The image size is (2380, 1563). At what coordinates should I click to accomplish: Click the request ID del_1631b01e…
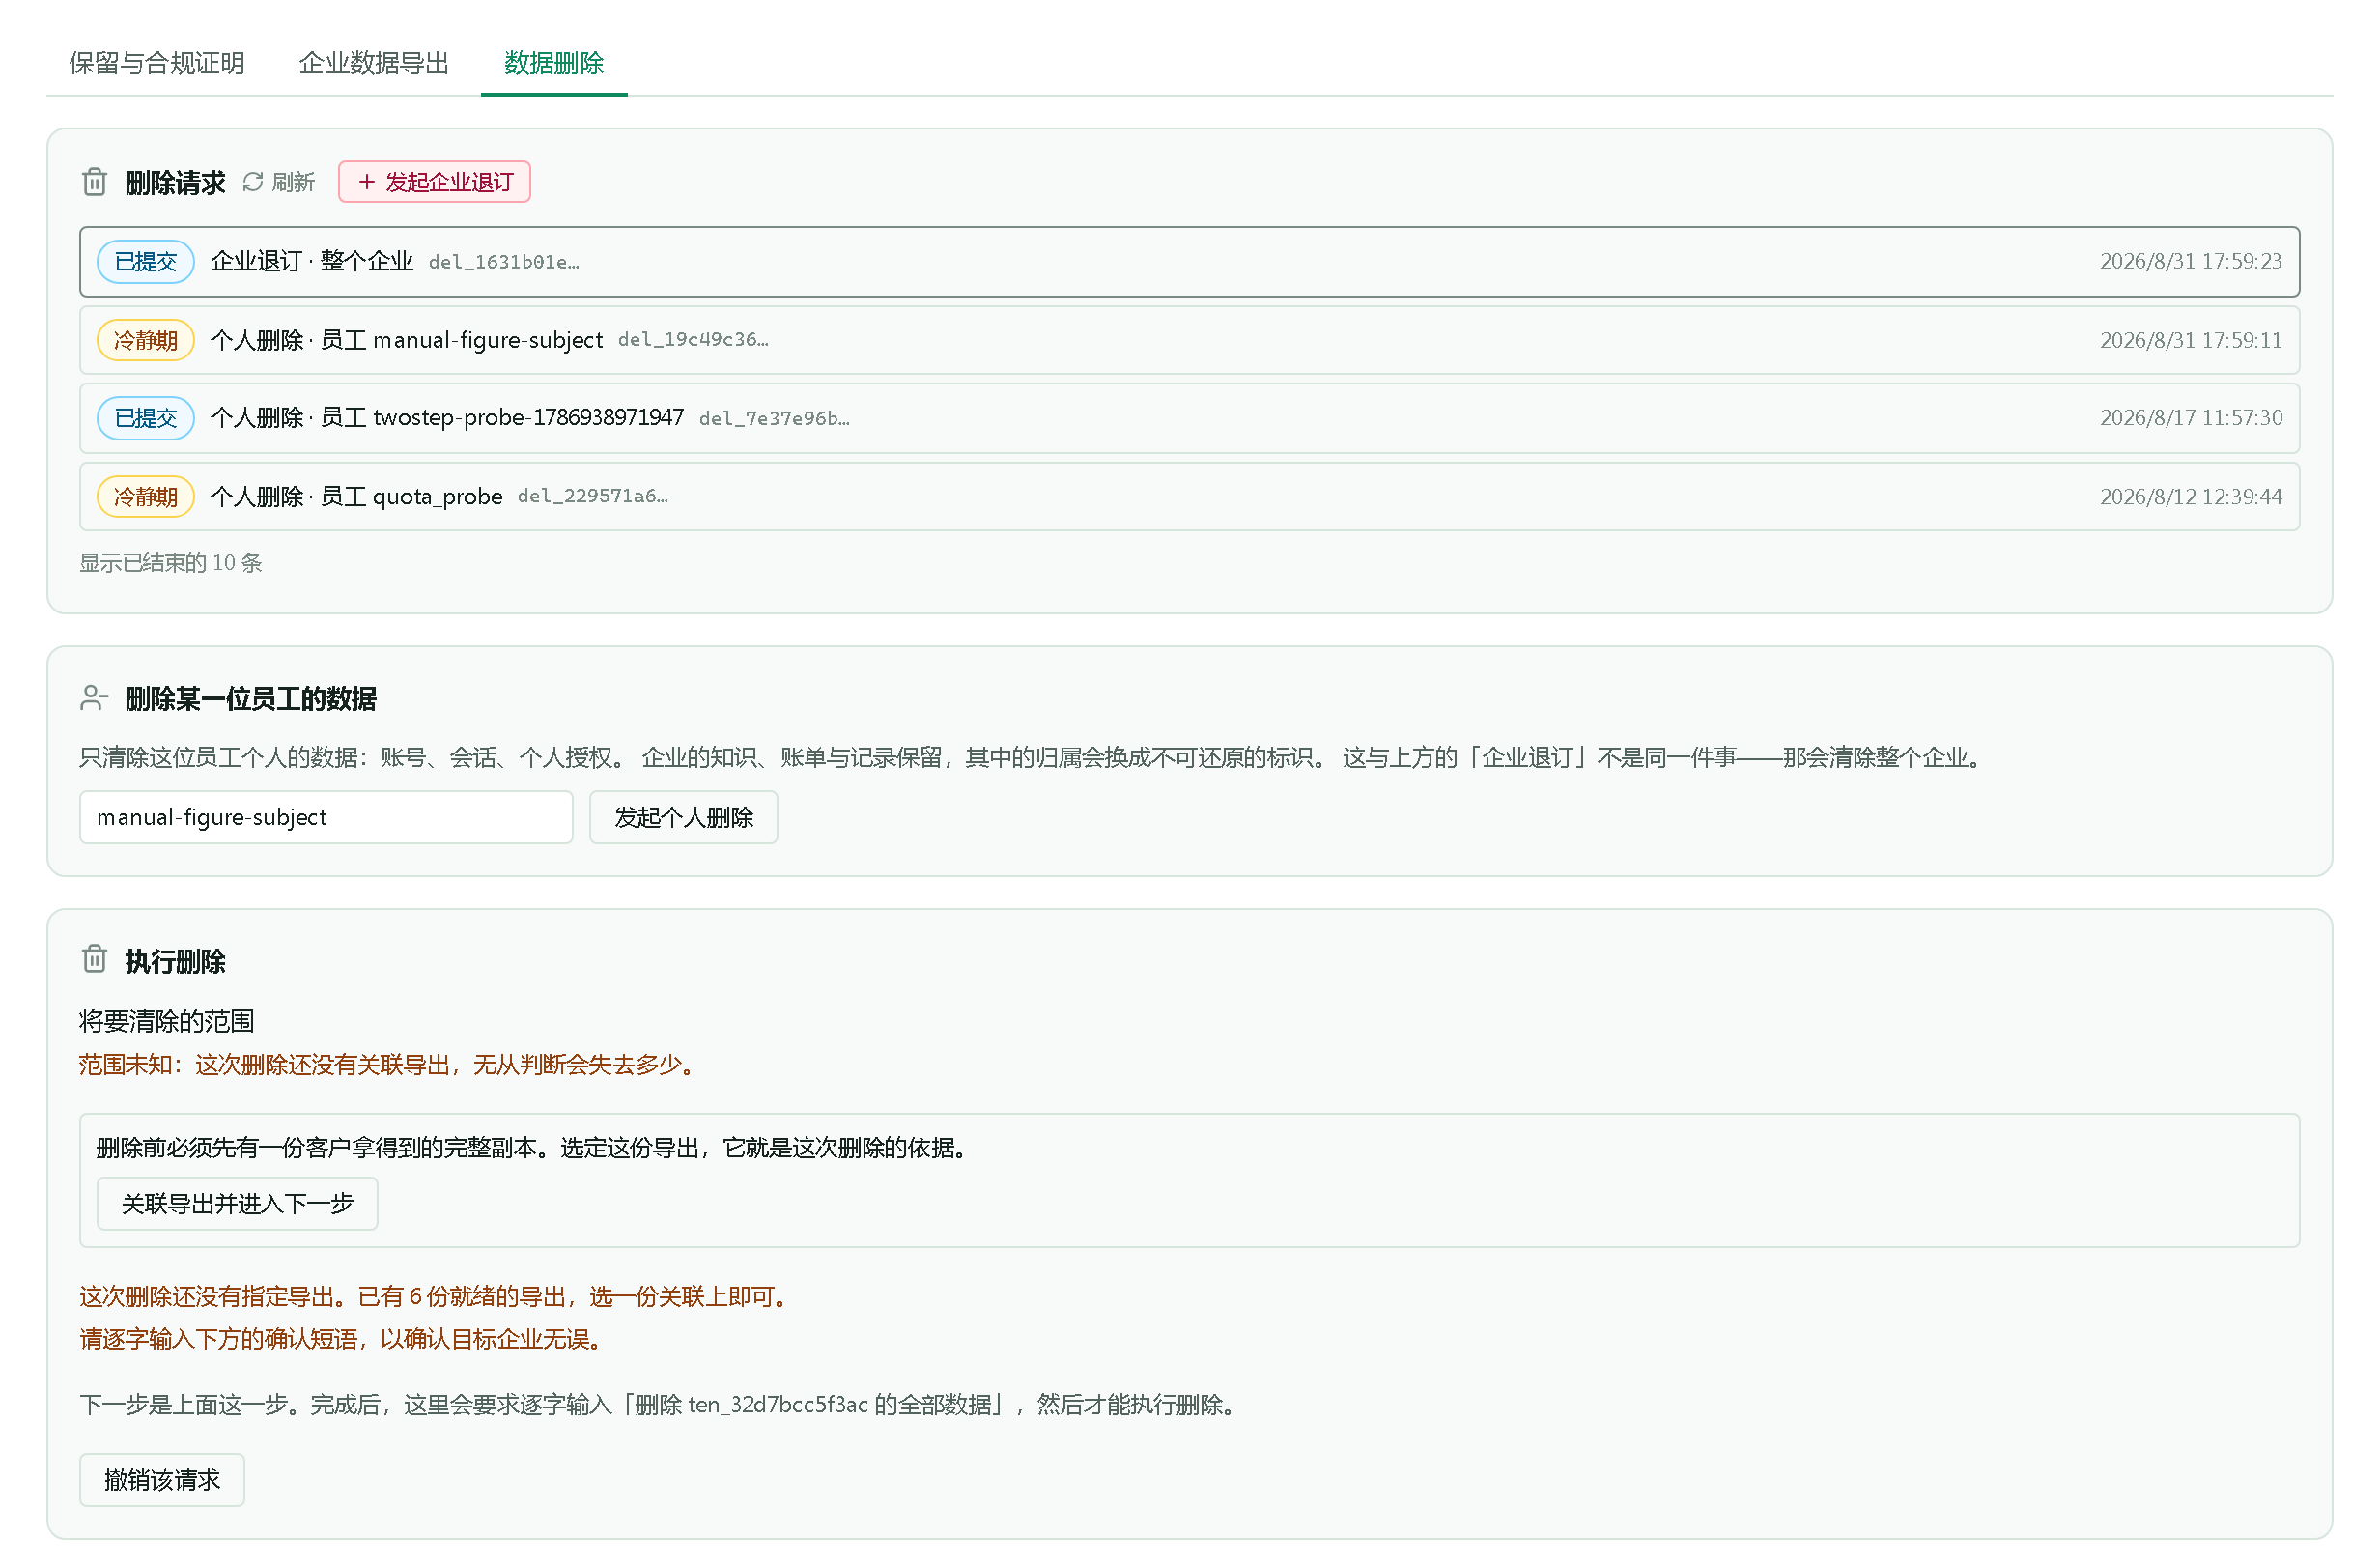pyautogui.click(x=504, y=262)
